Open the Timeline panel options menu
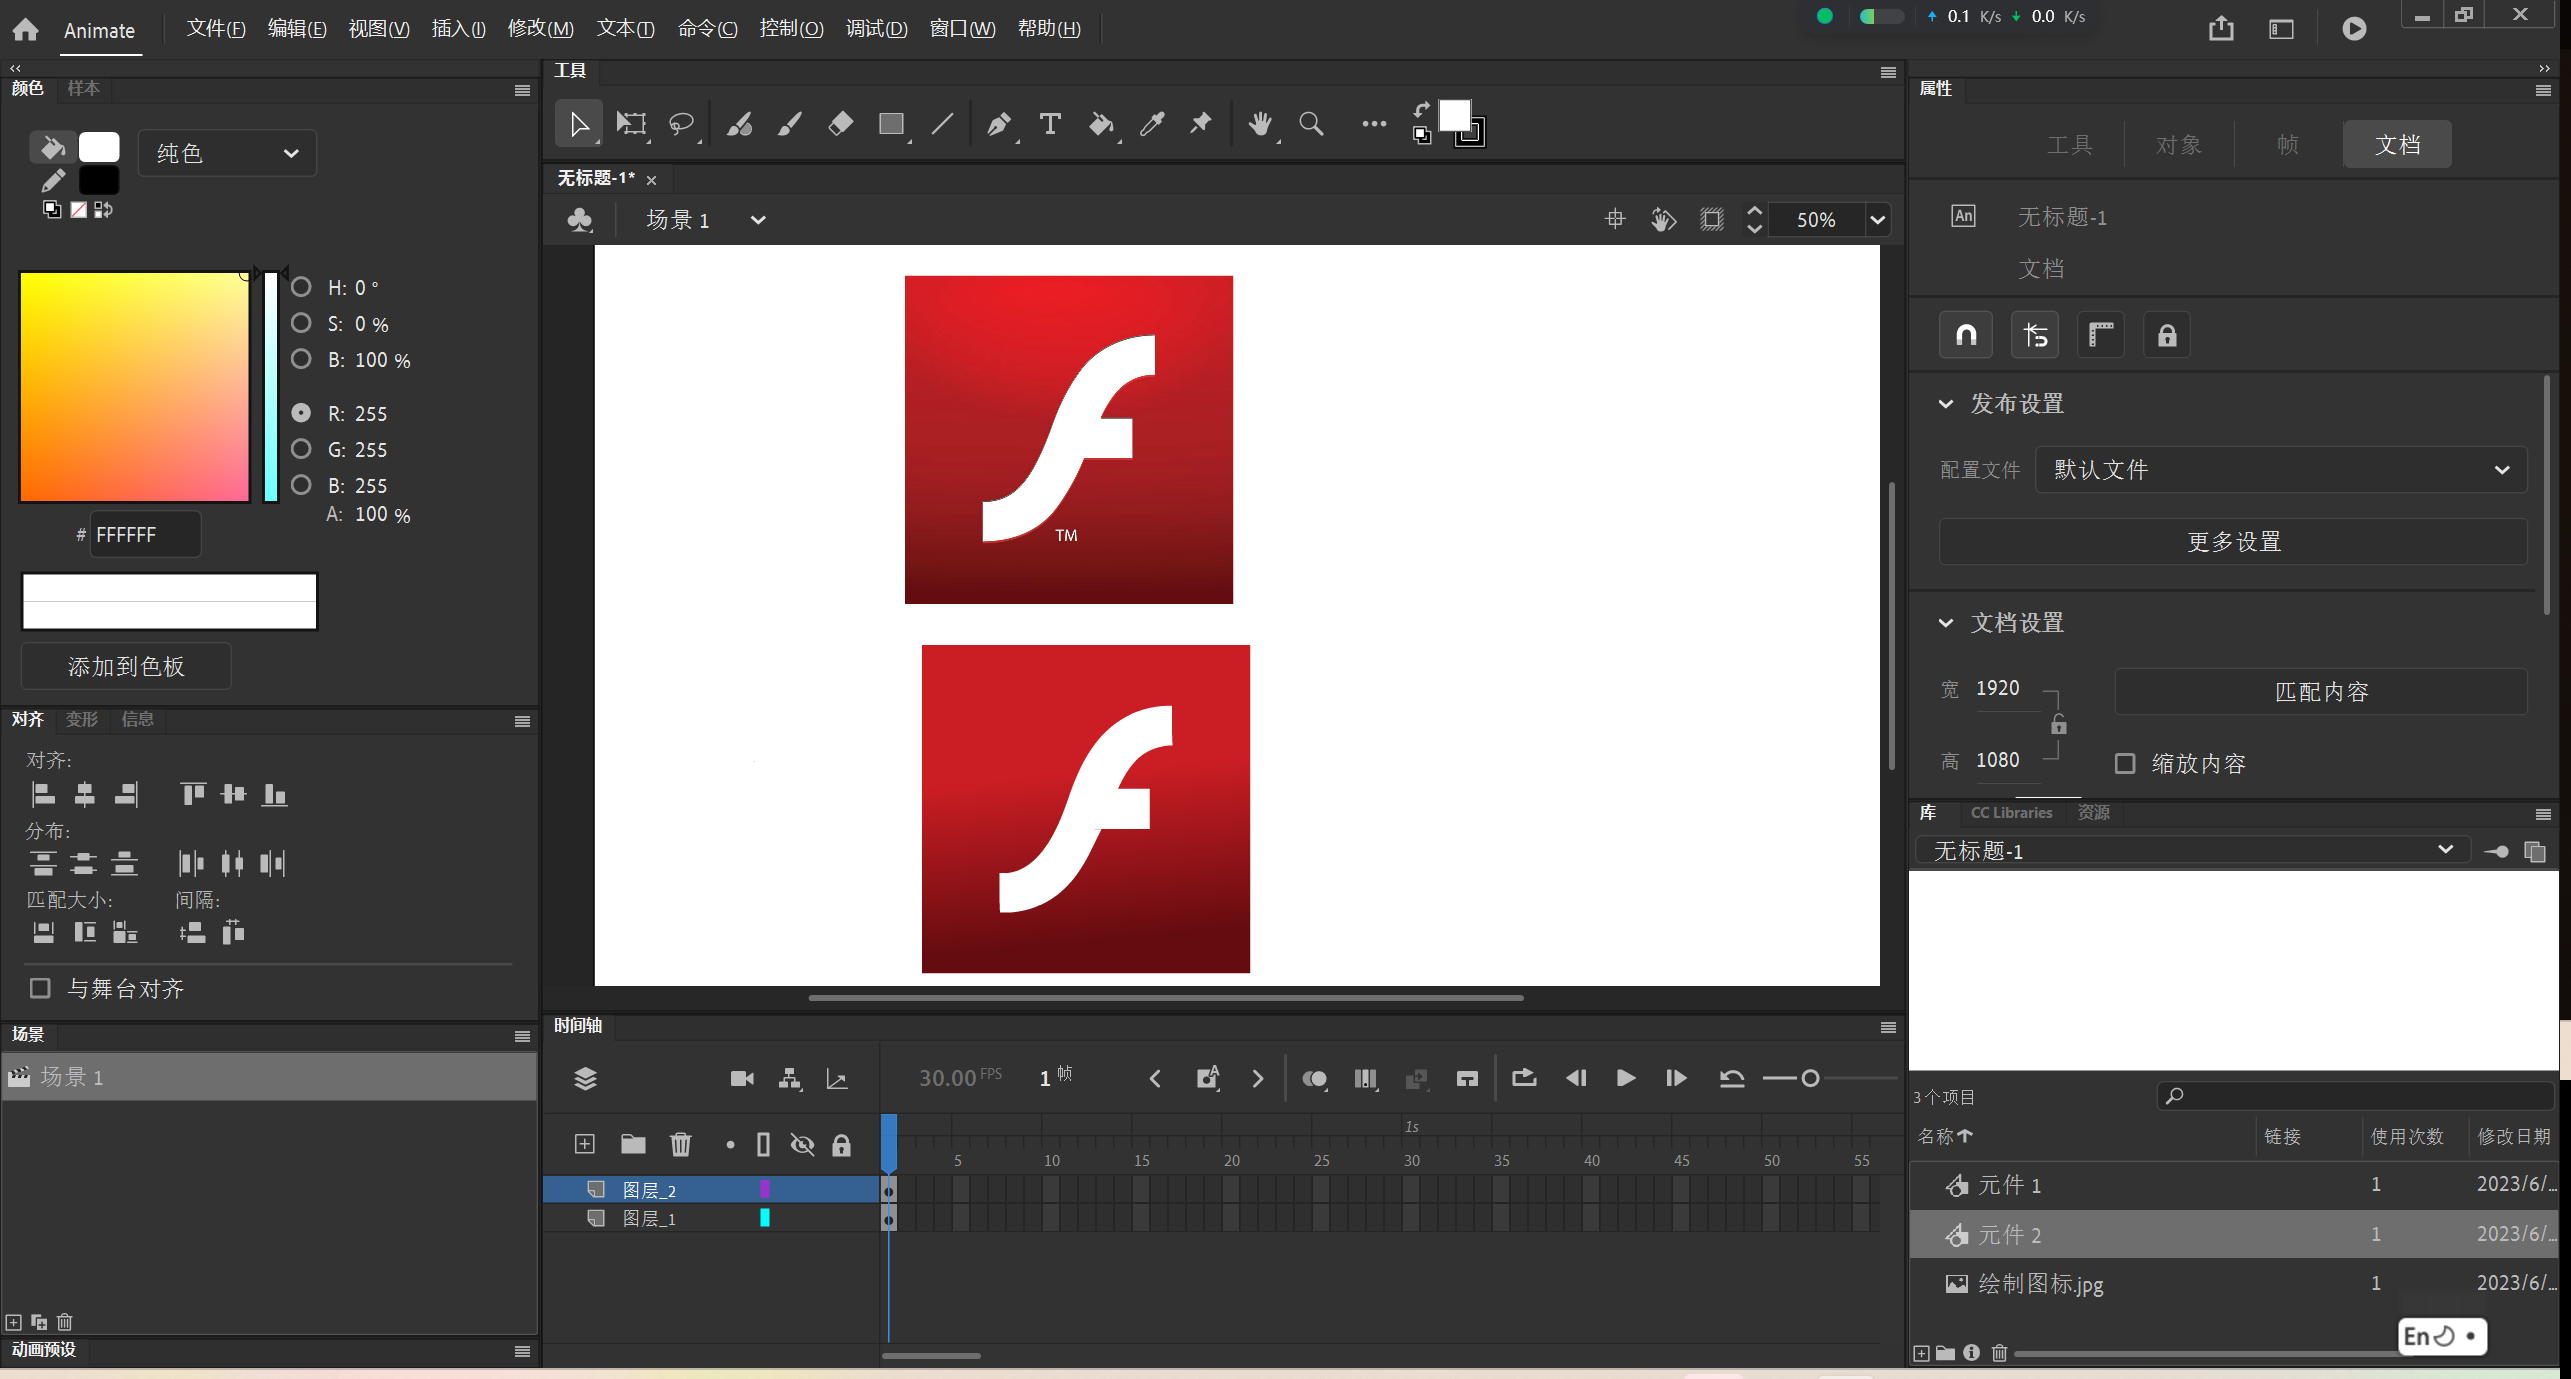Viewport: 2571px width, 1379px height. point(1888,1027)
